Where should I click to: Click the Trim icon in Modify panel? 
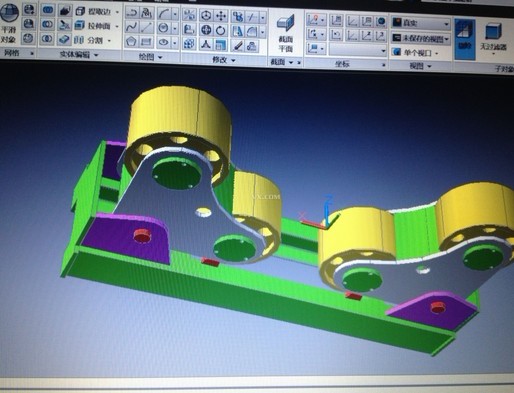pos(253,17)
